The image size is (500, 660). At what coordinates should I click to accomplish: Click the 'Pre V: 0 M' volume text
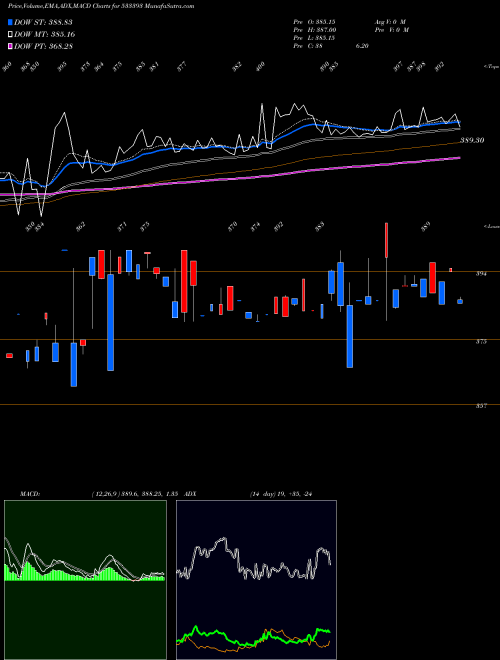pyautogui.click(x=393, y=30)
